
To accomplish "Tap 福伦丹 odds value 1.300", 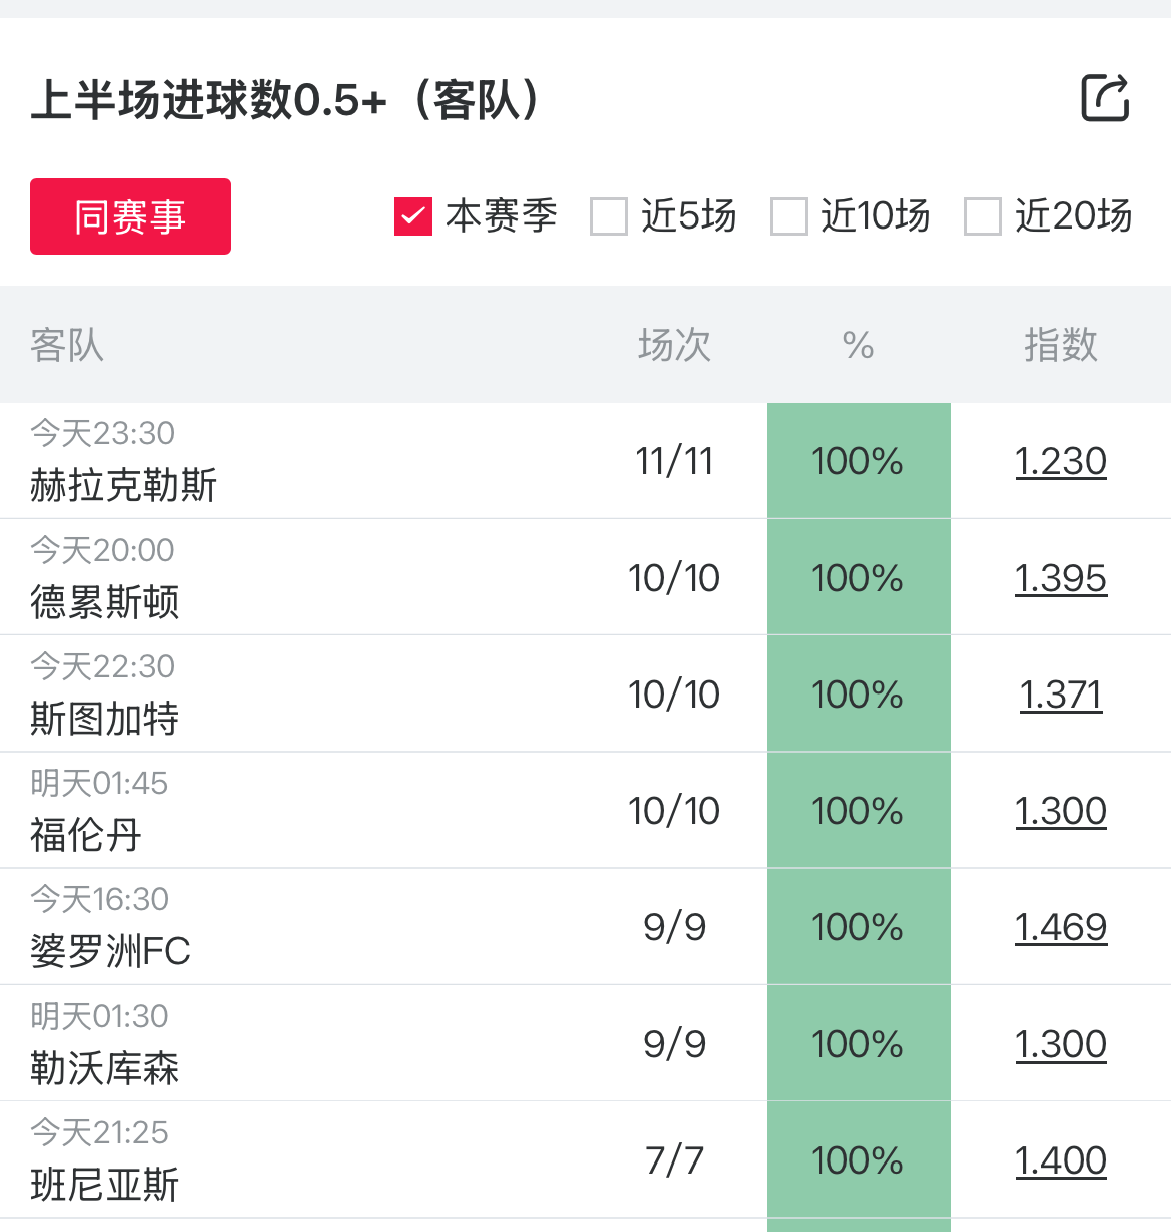I will pos(1060,811).
